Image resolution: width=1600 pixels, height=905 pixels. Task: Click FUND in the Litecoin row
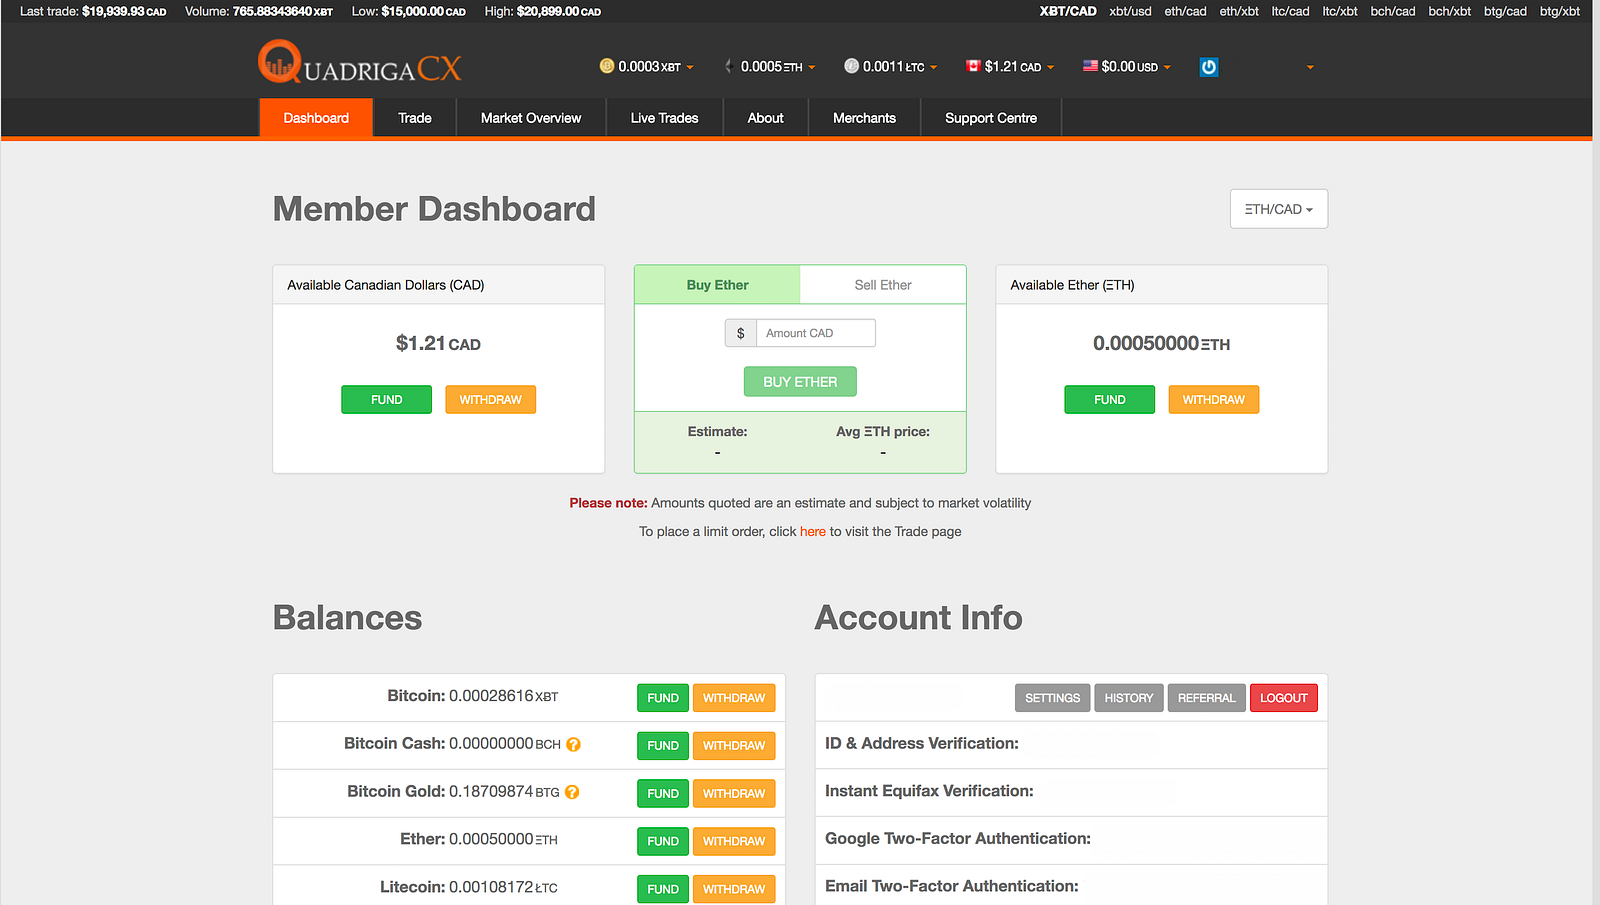[663, 889]
